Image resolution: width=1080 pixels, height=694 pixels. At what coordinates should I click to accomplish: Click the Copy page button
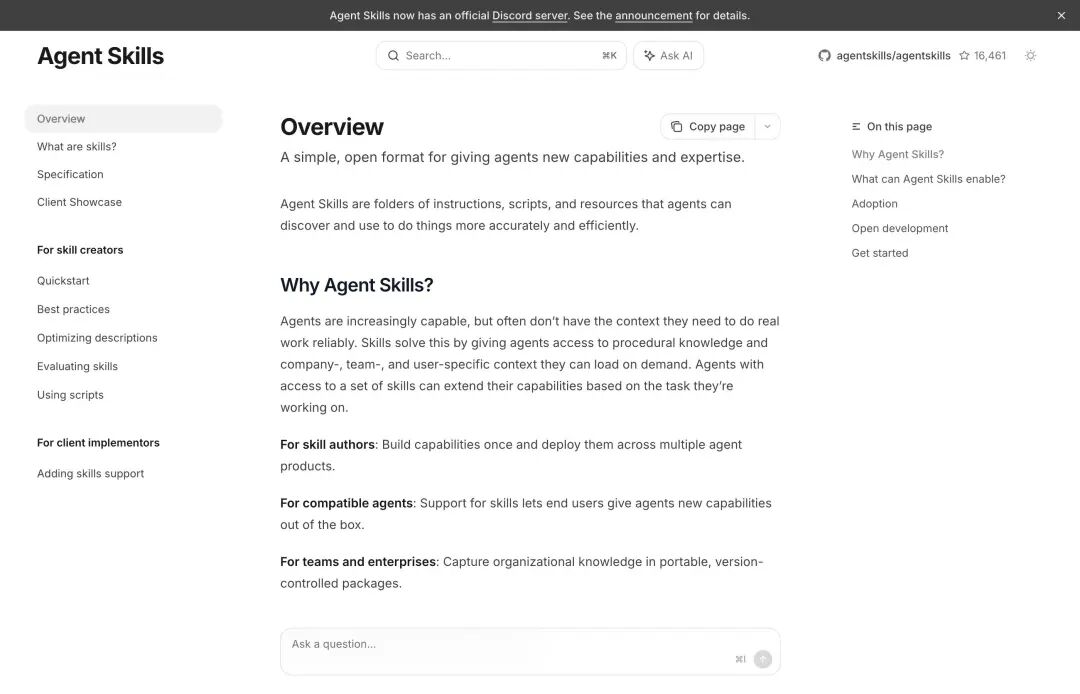[708, 127]
